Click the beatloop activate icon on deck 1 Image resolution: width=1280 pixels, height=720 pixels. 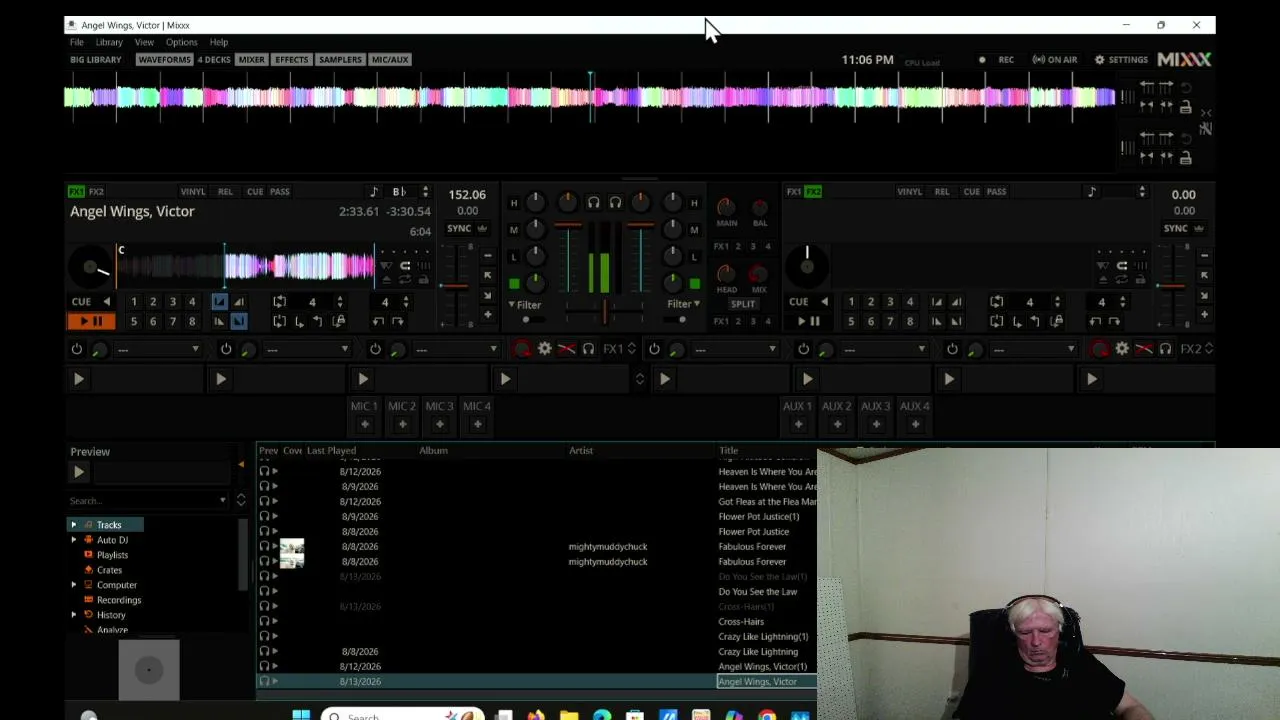280,301
